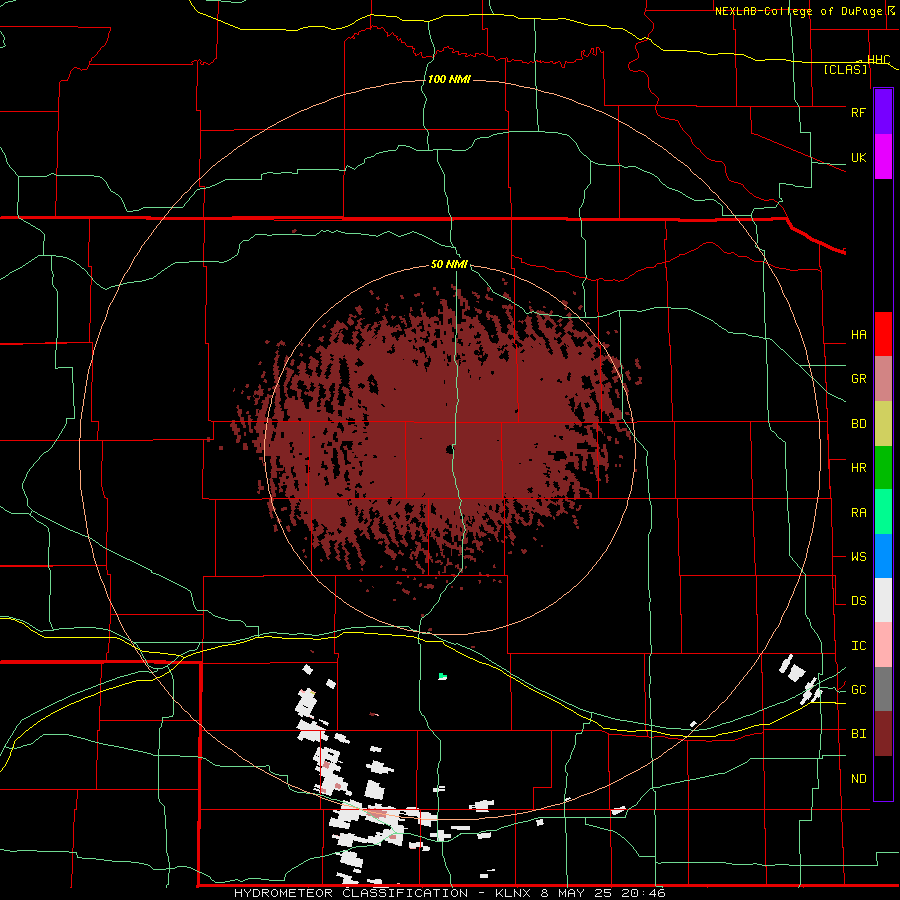The height and width of the screenshot is (900, 900).
Task: Click the black radar site dot at center
Action: click(x=450, y=449)
